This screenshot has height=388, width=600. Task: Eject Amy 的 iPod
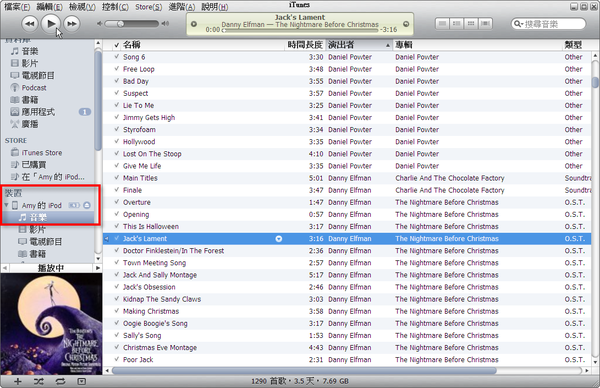click(x=87, y=205)
